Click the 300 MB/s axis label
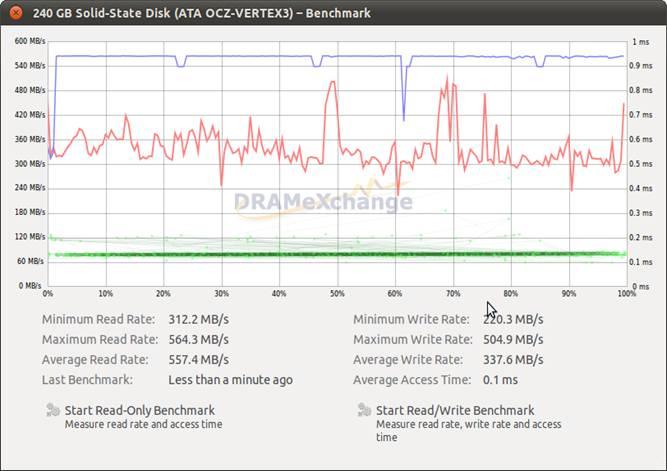 tap(30, 164)
